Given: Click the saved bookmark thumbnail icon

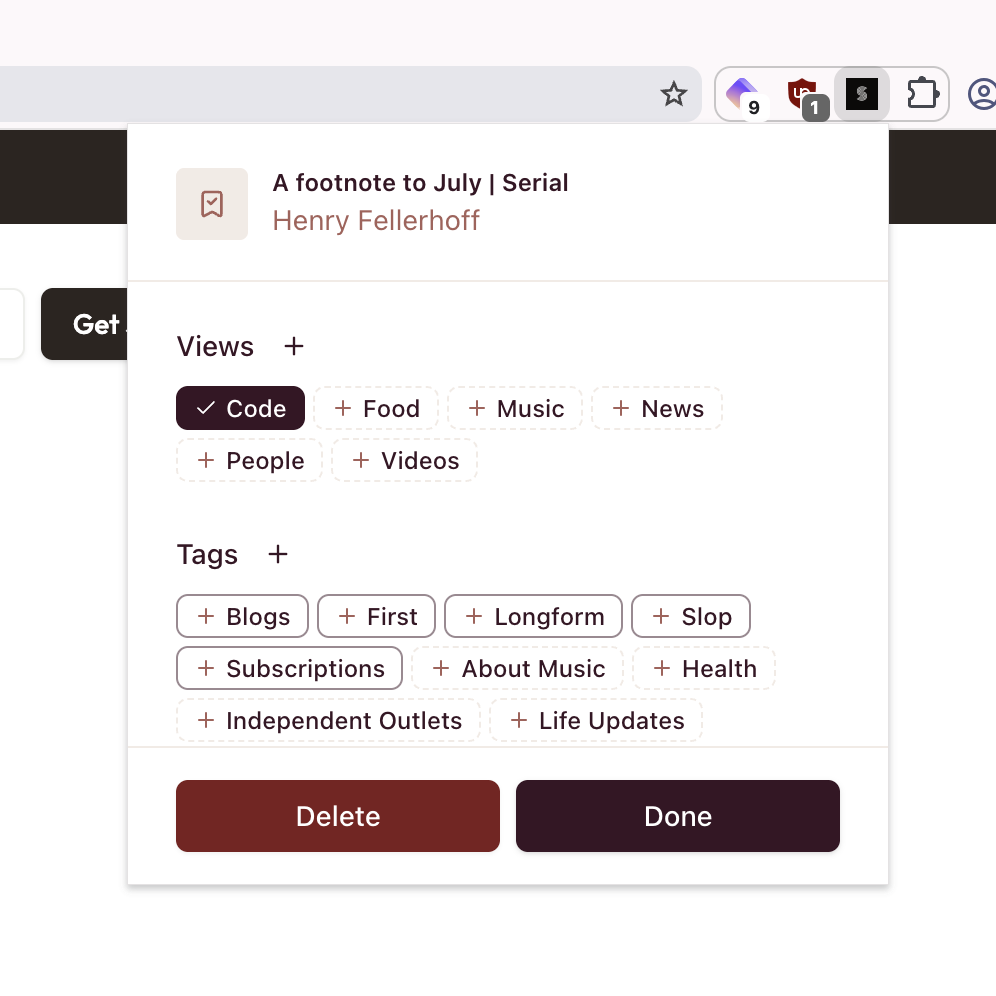Looking at the screenshot, I should click(x=212, y=204).
